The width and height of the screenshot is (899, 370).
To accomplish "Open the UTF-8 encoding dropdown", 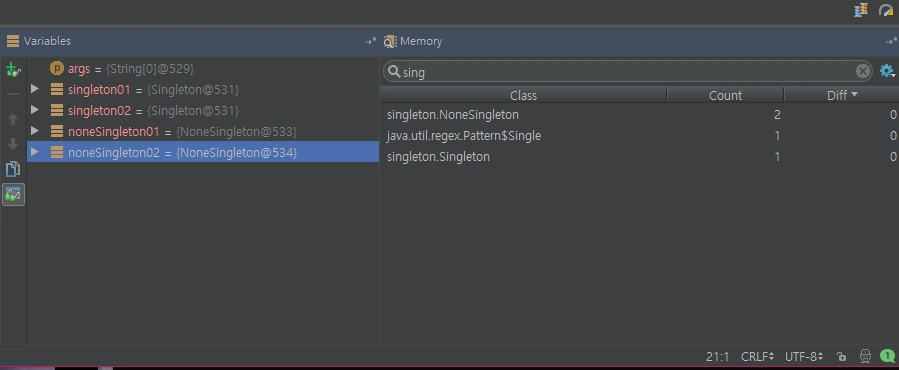I will (804, 357).
